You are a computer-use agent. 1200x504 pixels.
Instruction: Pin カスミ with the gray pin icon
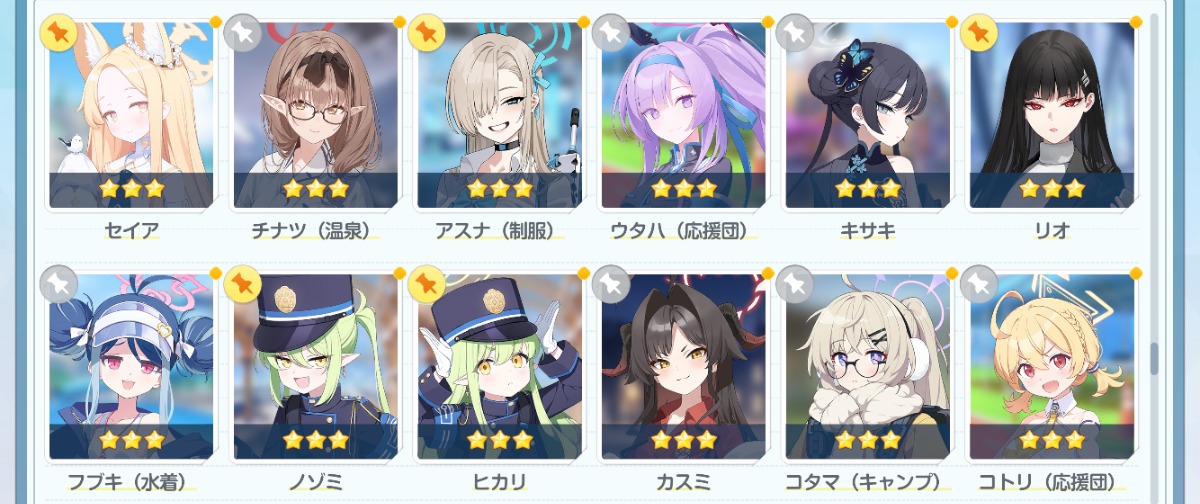pos(611,284)
